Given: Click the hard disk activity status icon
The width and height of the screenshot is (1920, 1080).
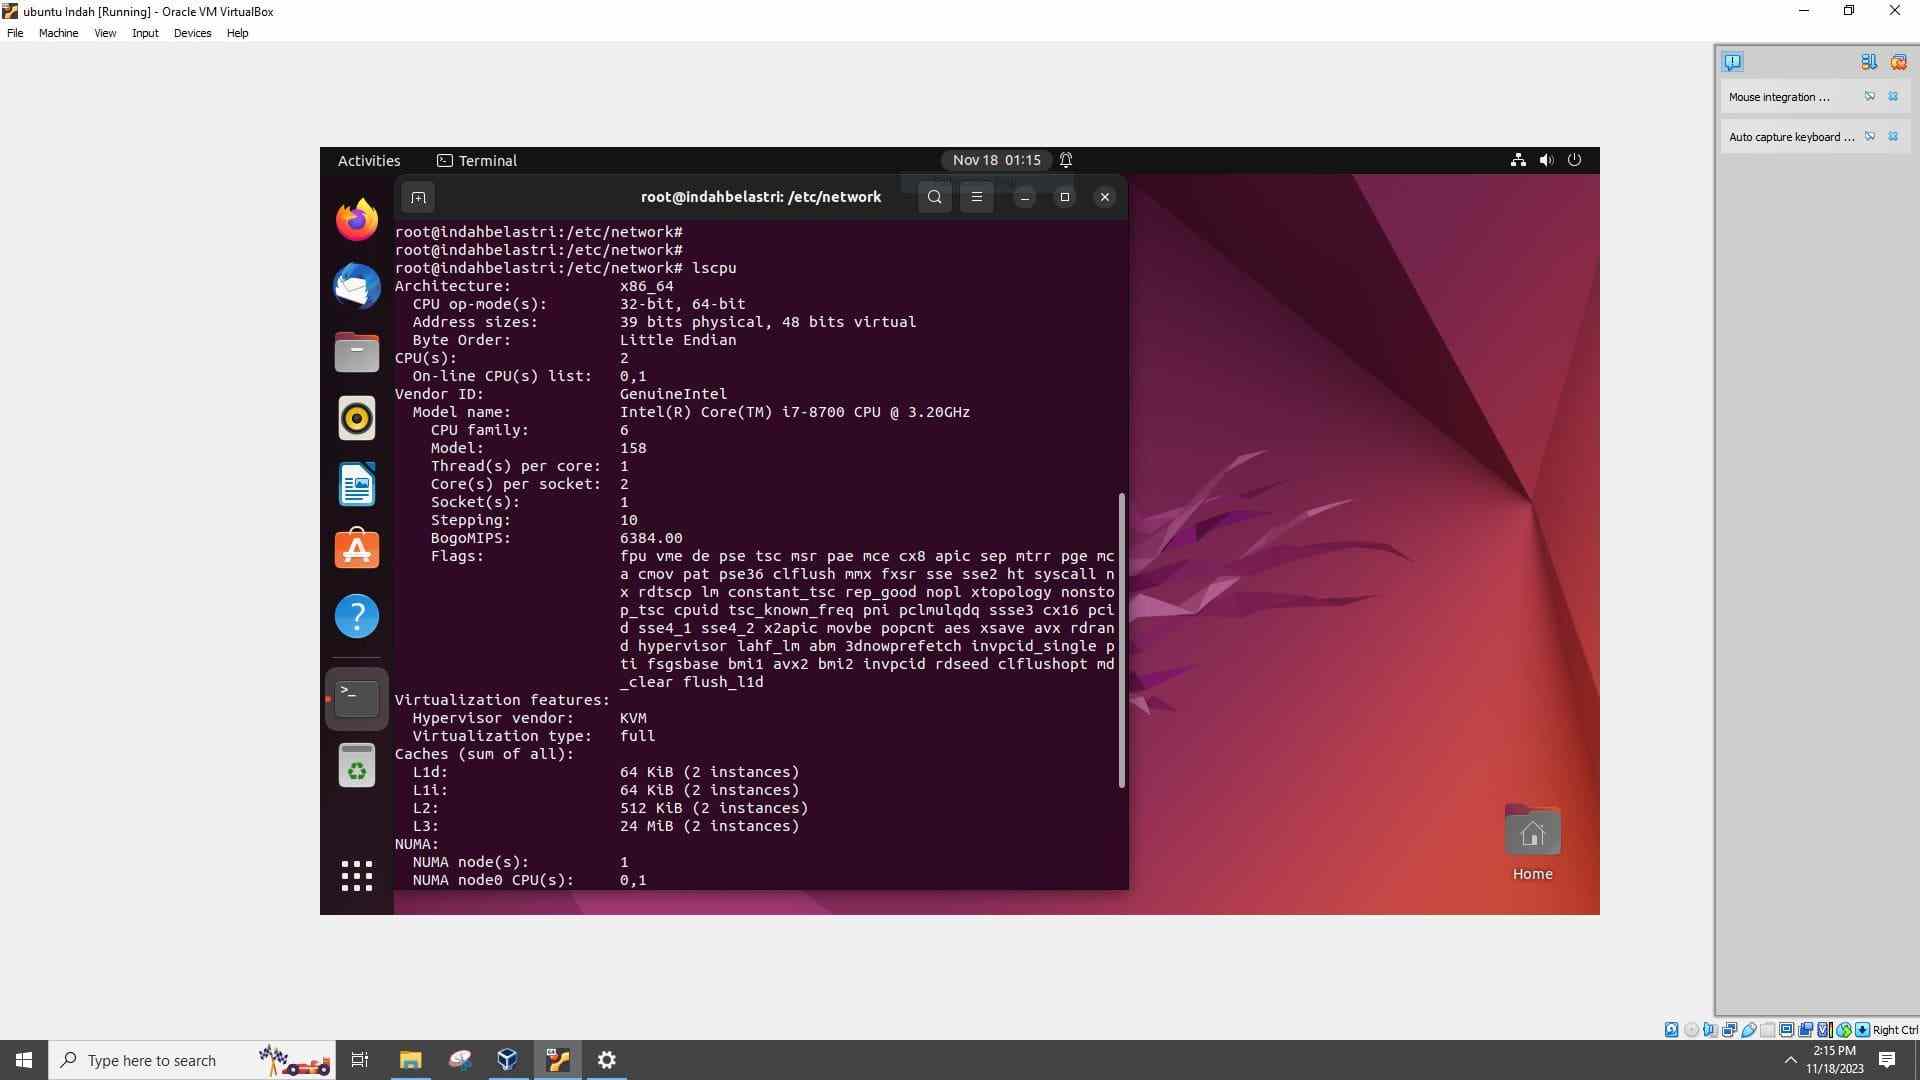Looking at the screenshot, I should pos(1671,1030).
